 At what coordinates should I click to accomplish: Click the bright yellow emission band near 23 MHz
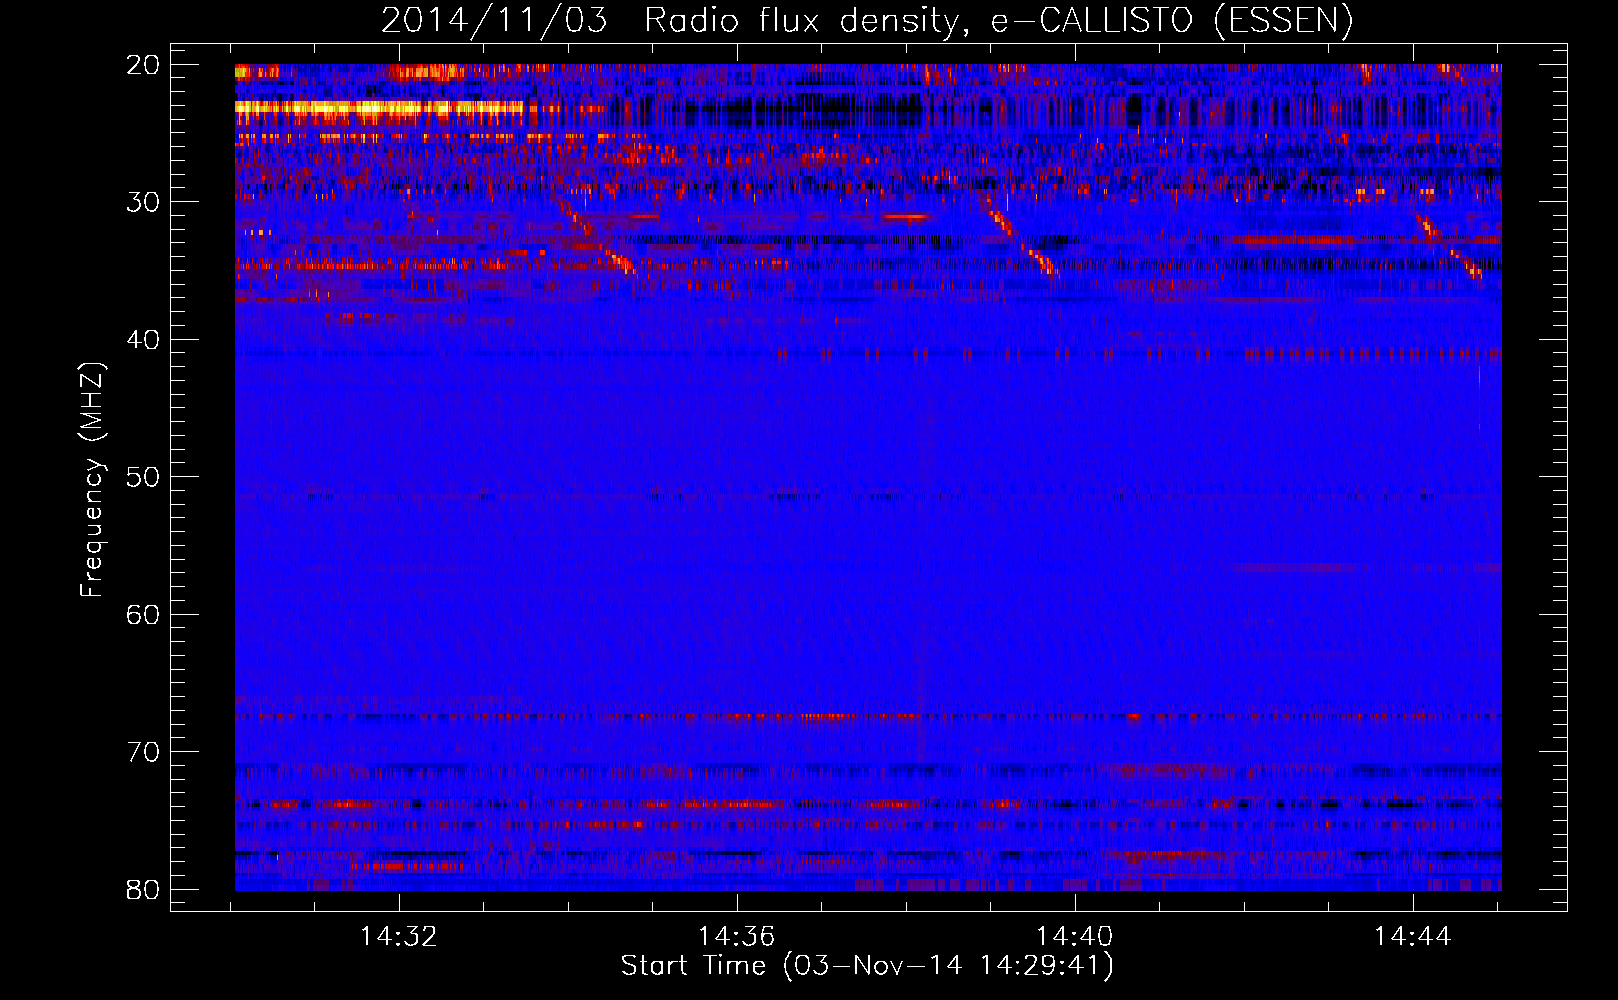379,108
